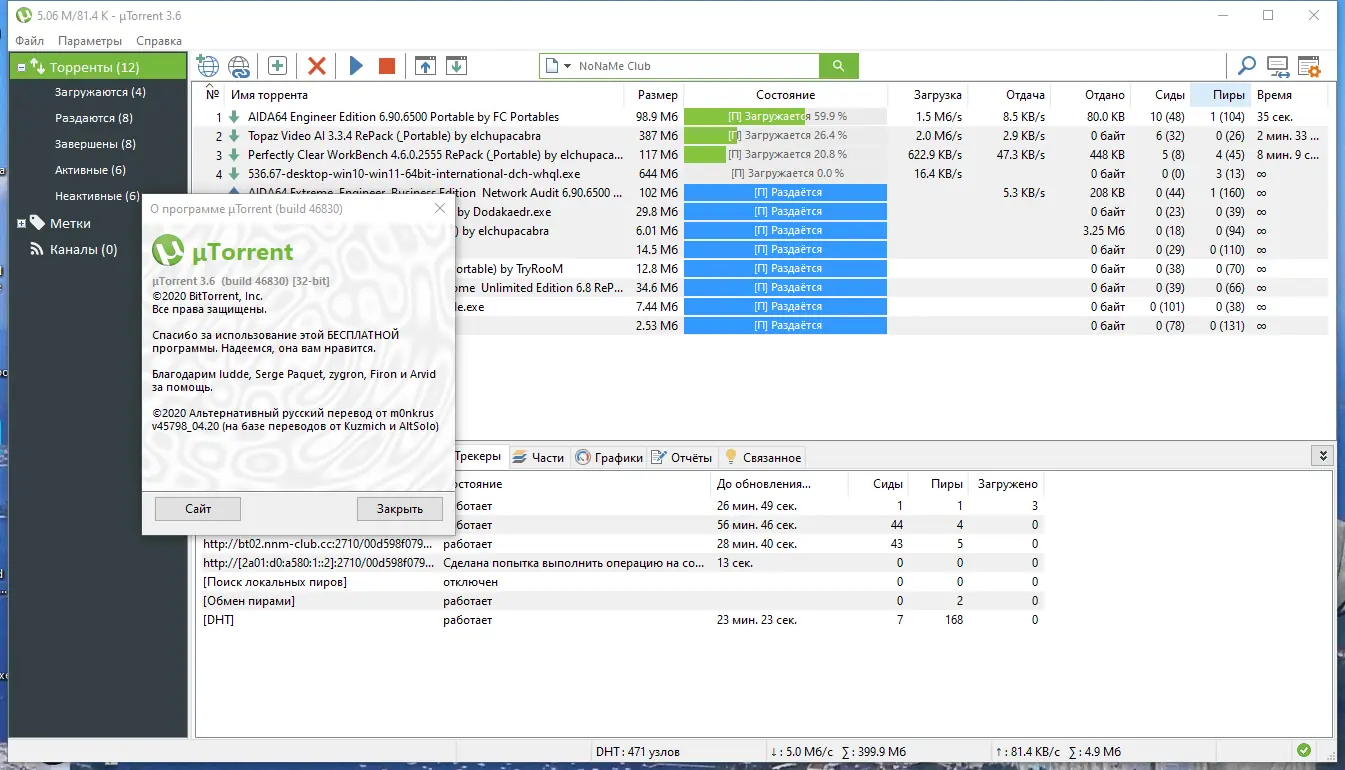Click the µTorrent title bar app icon
Screen dimensions: 1345x770
click(23, 15)
